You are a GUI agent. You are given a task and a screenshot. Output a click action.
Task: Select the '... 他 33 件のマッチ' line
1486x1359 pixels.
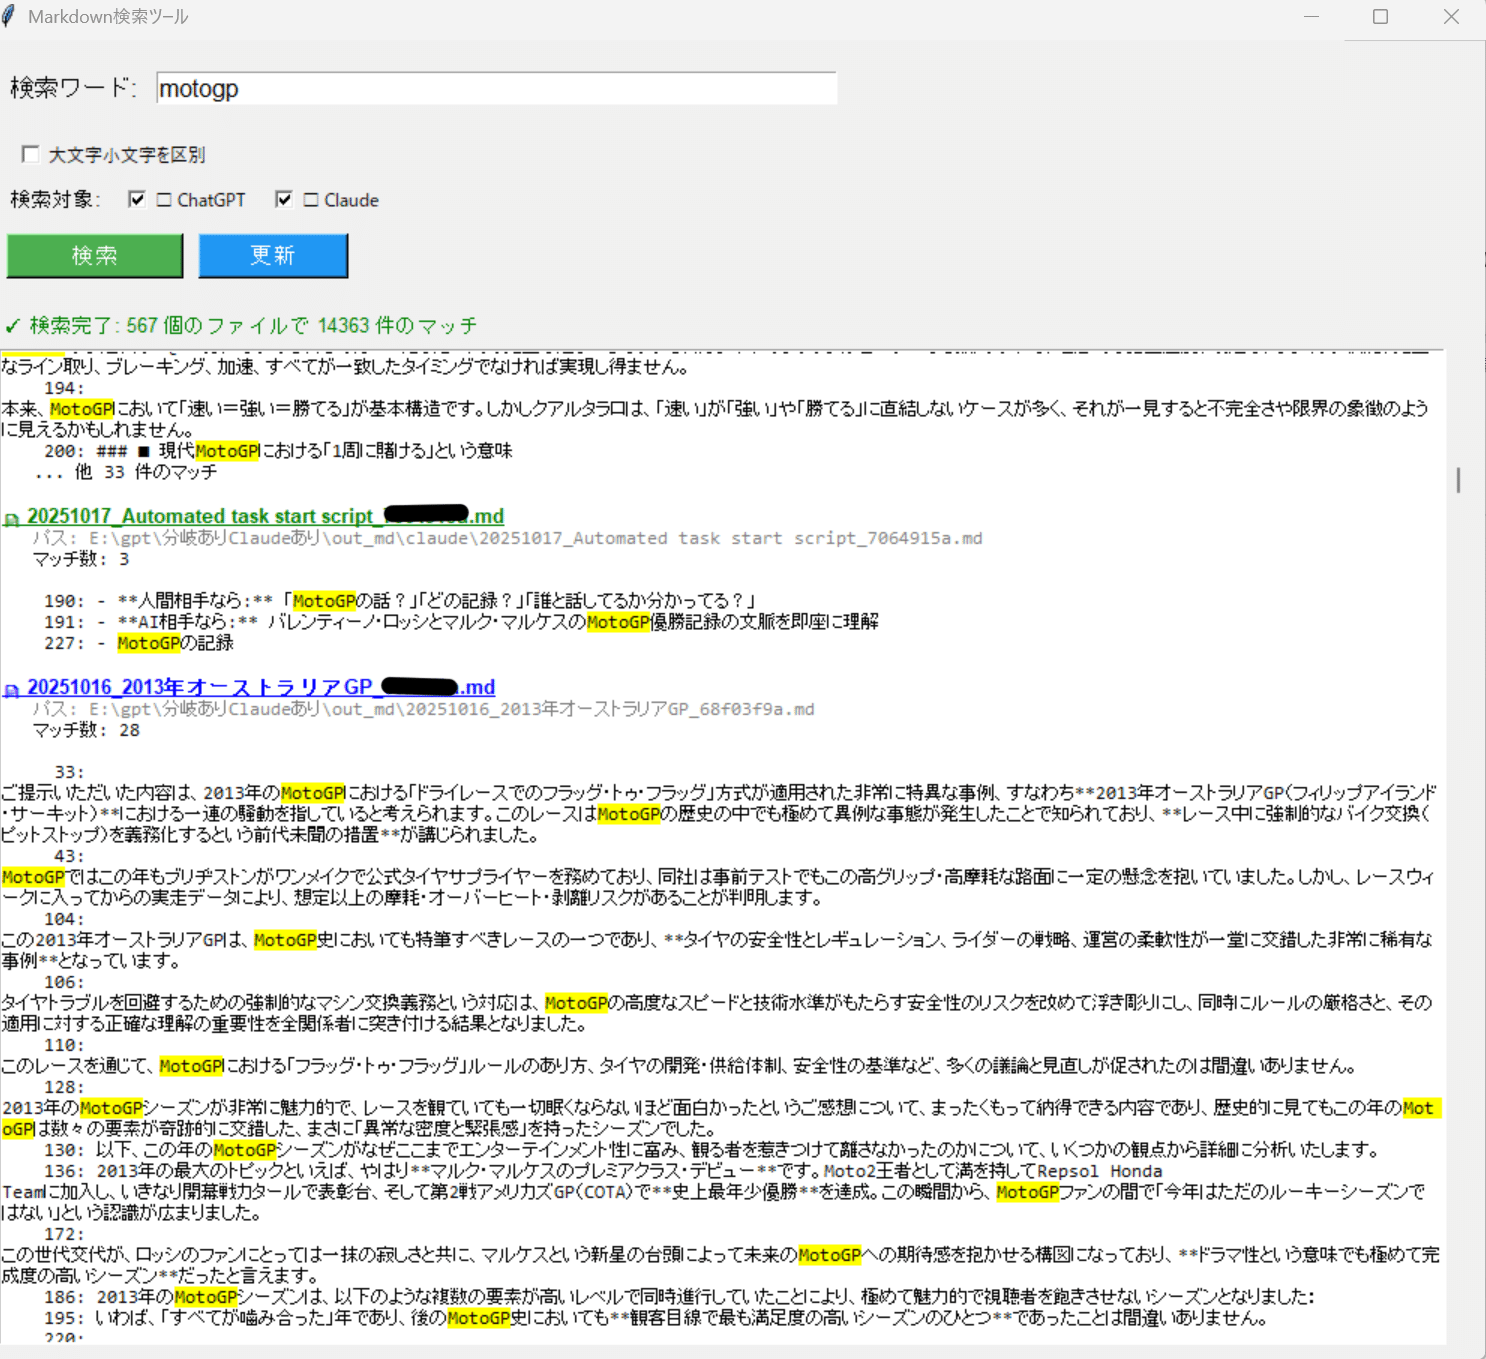click(126, 472)
